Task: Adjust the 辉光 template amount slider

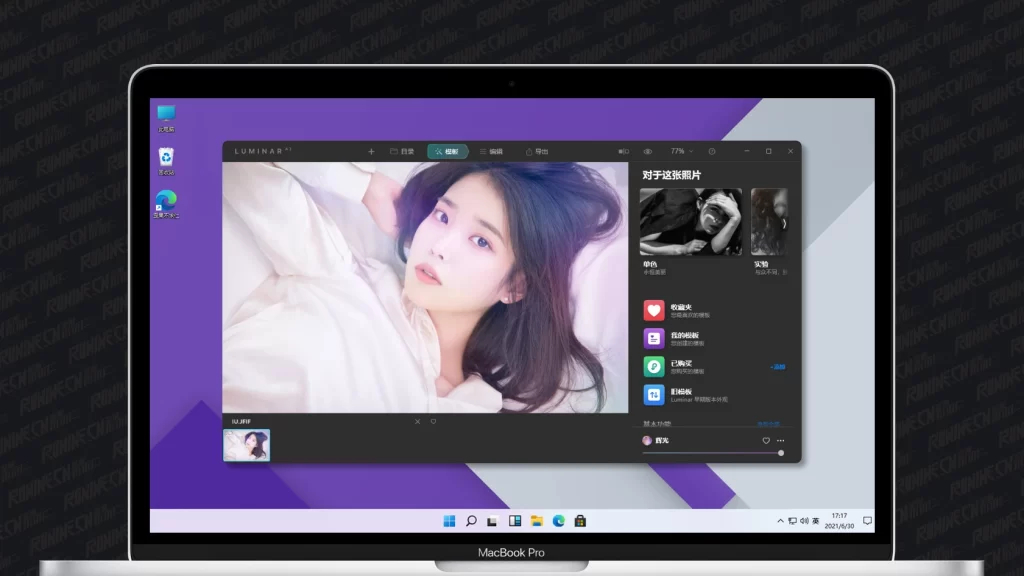Action: click(781, 453)
